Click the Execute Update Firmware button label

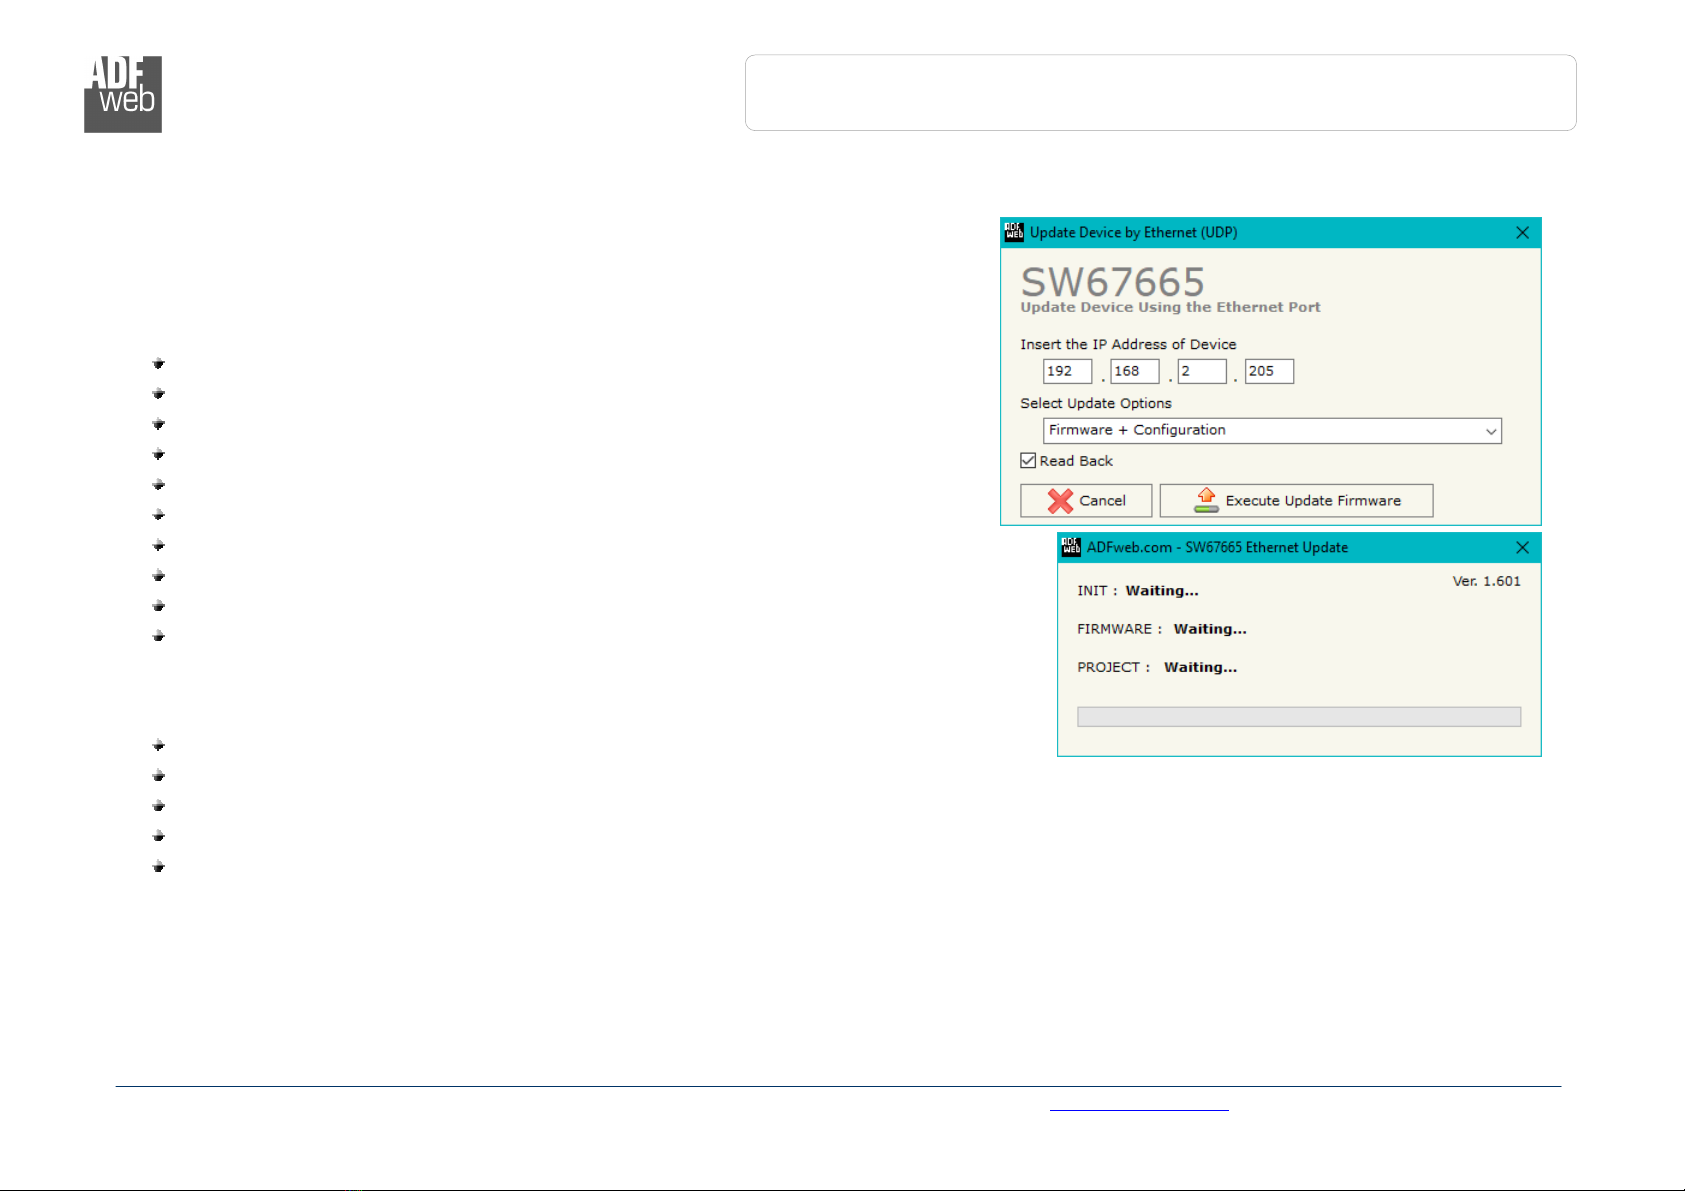coord(1313,501)
